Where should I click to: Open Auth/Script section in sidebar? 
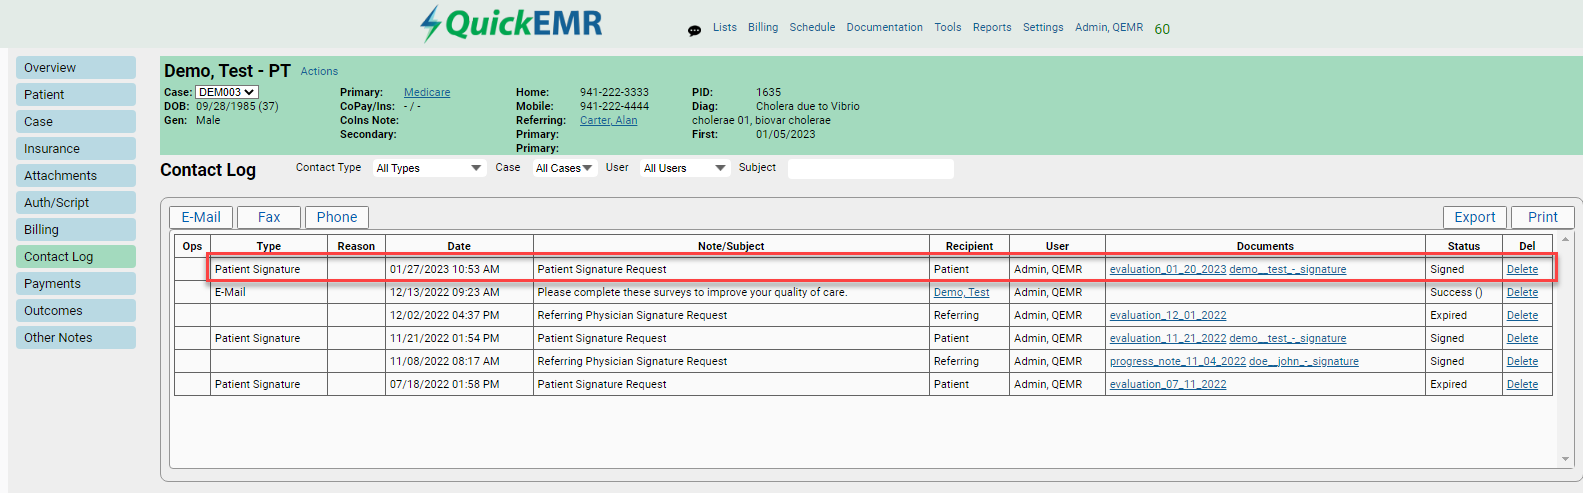(76, 203)
